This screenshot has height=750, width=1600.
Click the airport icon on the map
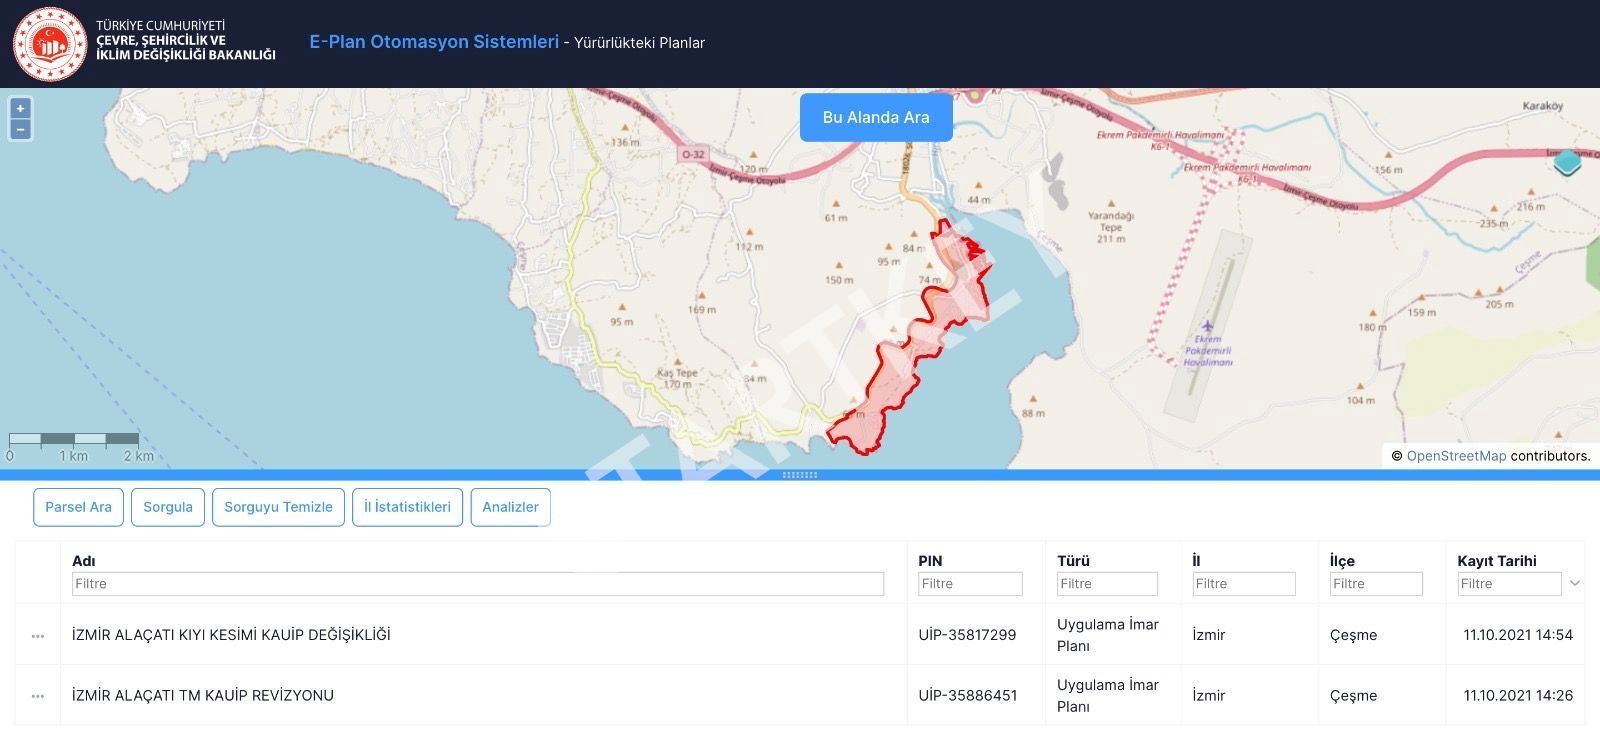tap(1207, 327)
